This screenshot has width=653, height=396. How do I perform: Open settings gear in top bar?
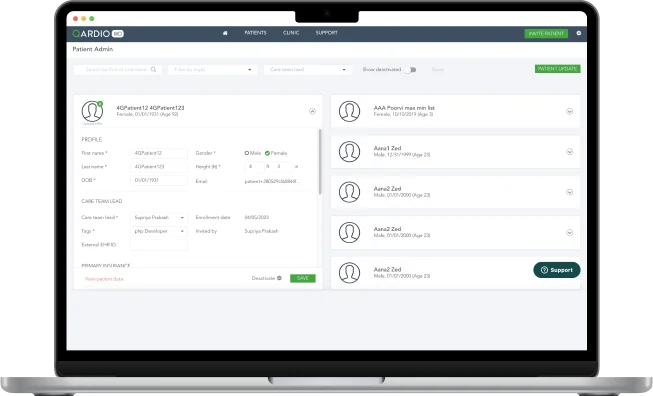578,33
